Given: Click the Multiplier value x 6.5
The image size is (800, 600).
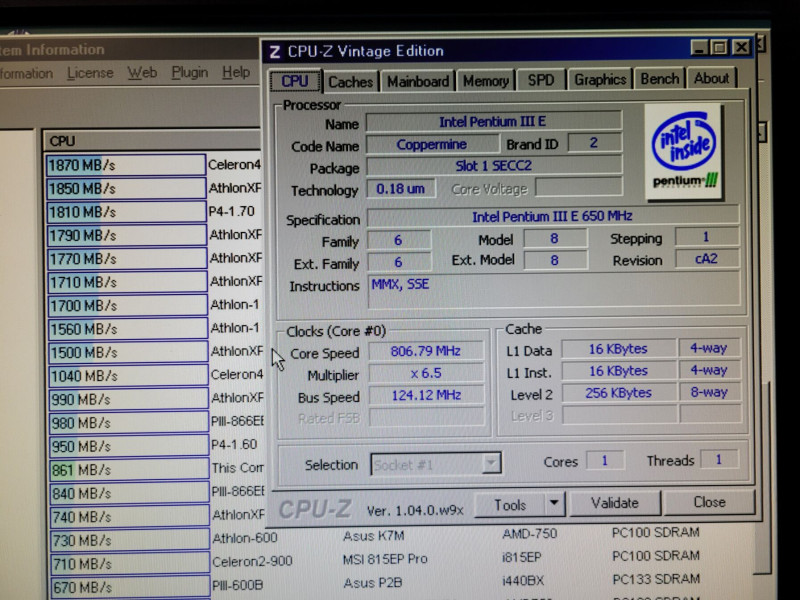Looking at the screenshot, I should pyautogui.click(x=426, y=373).
